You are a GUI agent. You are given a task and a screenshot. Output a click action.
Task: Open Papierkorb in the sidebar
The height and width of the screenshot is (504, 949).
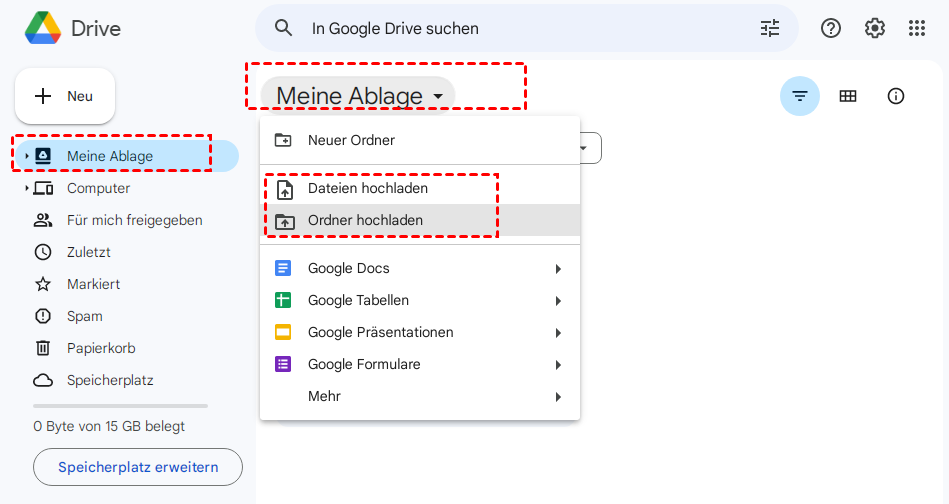point(100,348)
